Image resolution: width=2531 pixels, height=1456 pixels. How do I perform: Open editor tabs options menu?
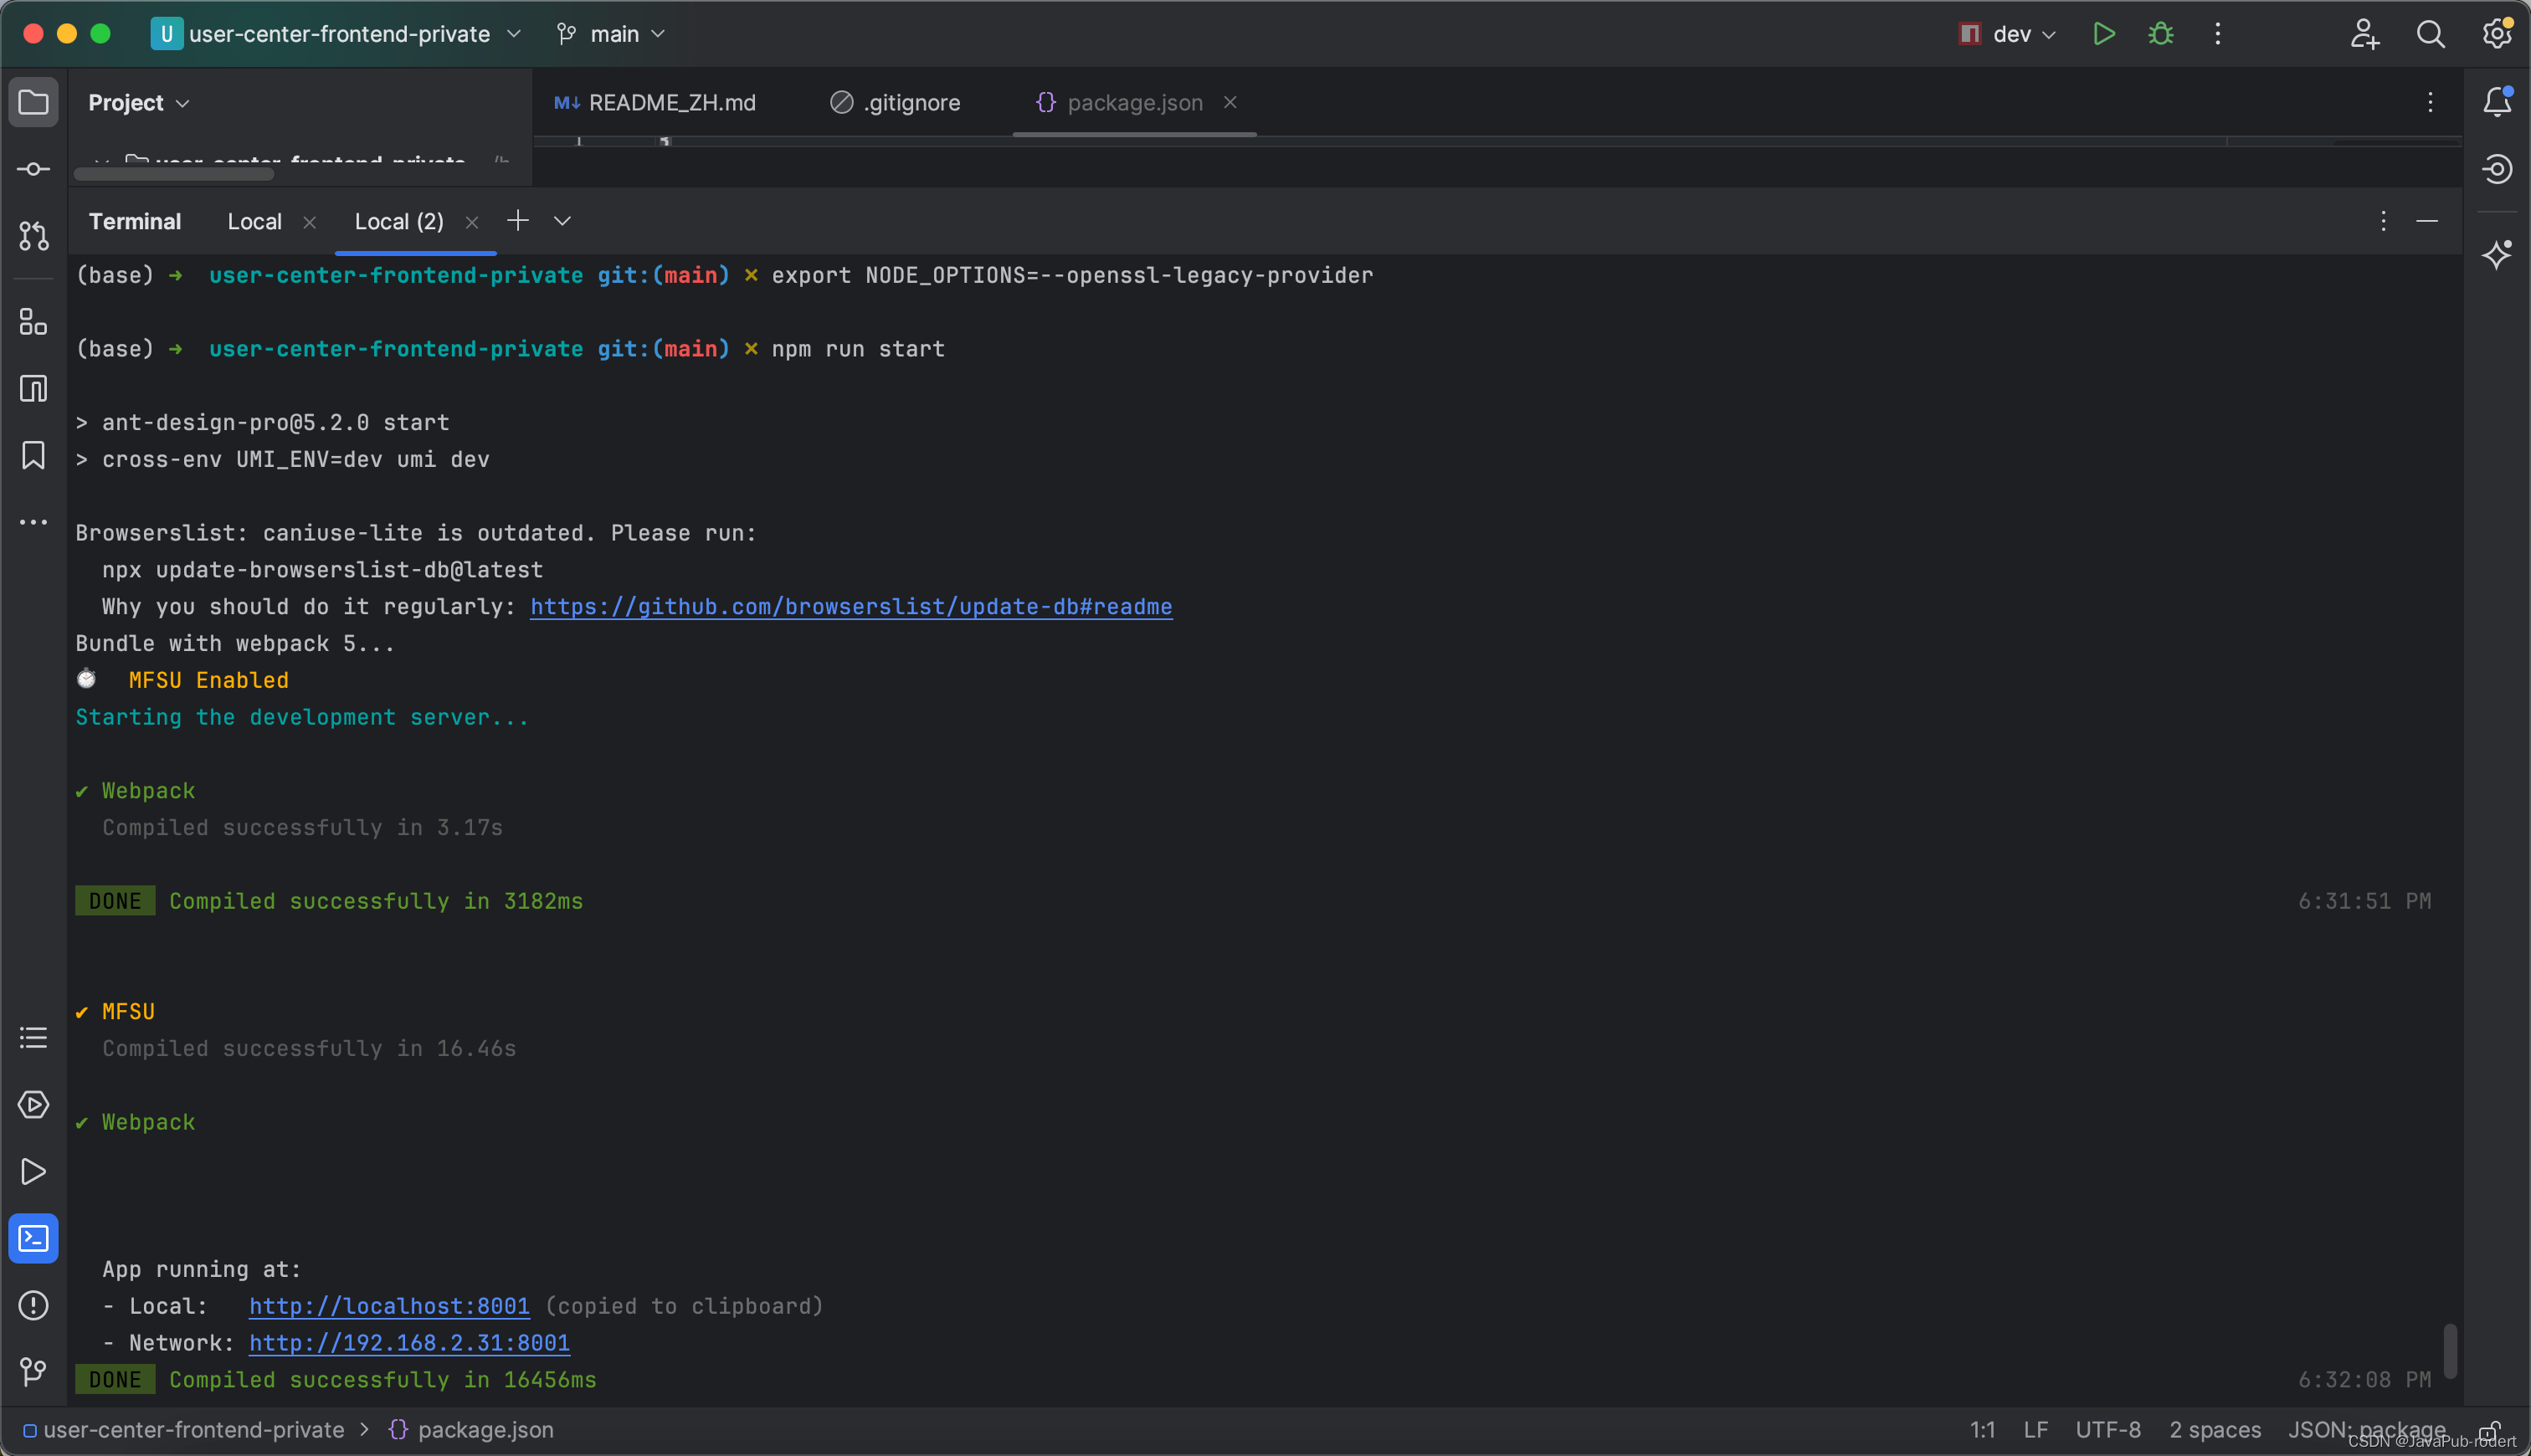click(2430, 102)
